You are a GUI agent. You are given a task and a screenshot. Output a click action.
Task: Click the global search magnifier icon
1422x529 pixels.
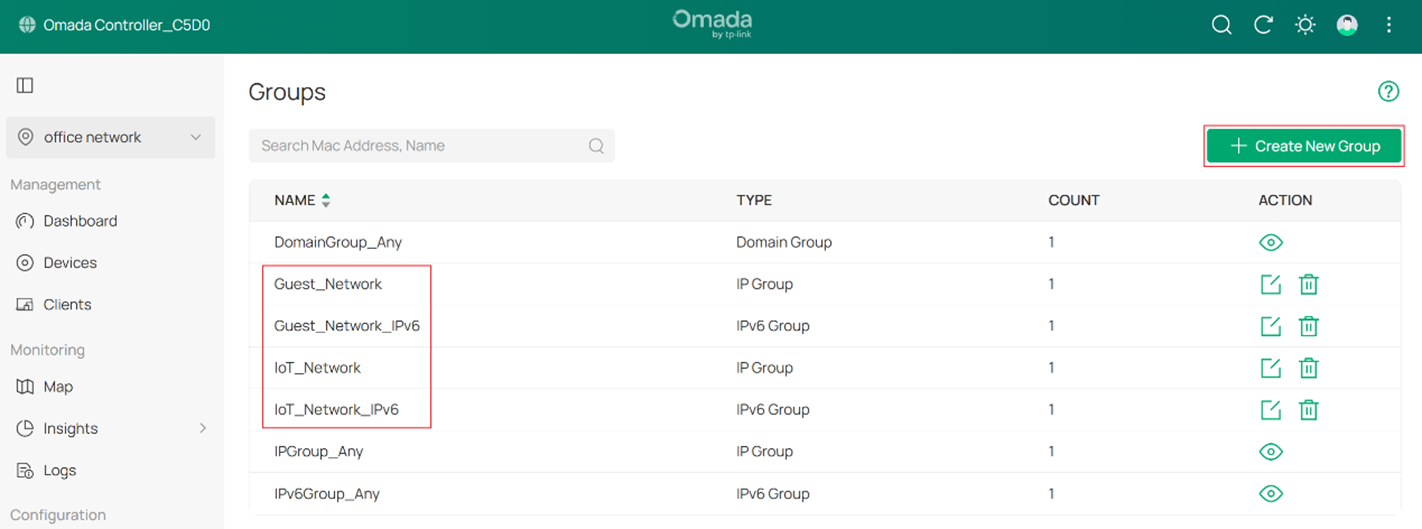click(x=1221, y=25)
